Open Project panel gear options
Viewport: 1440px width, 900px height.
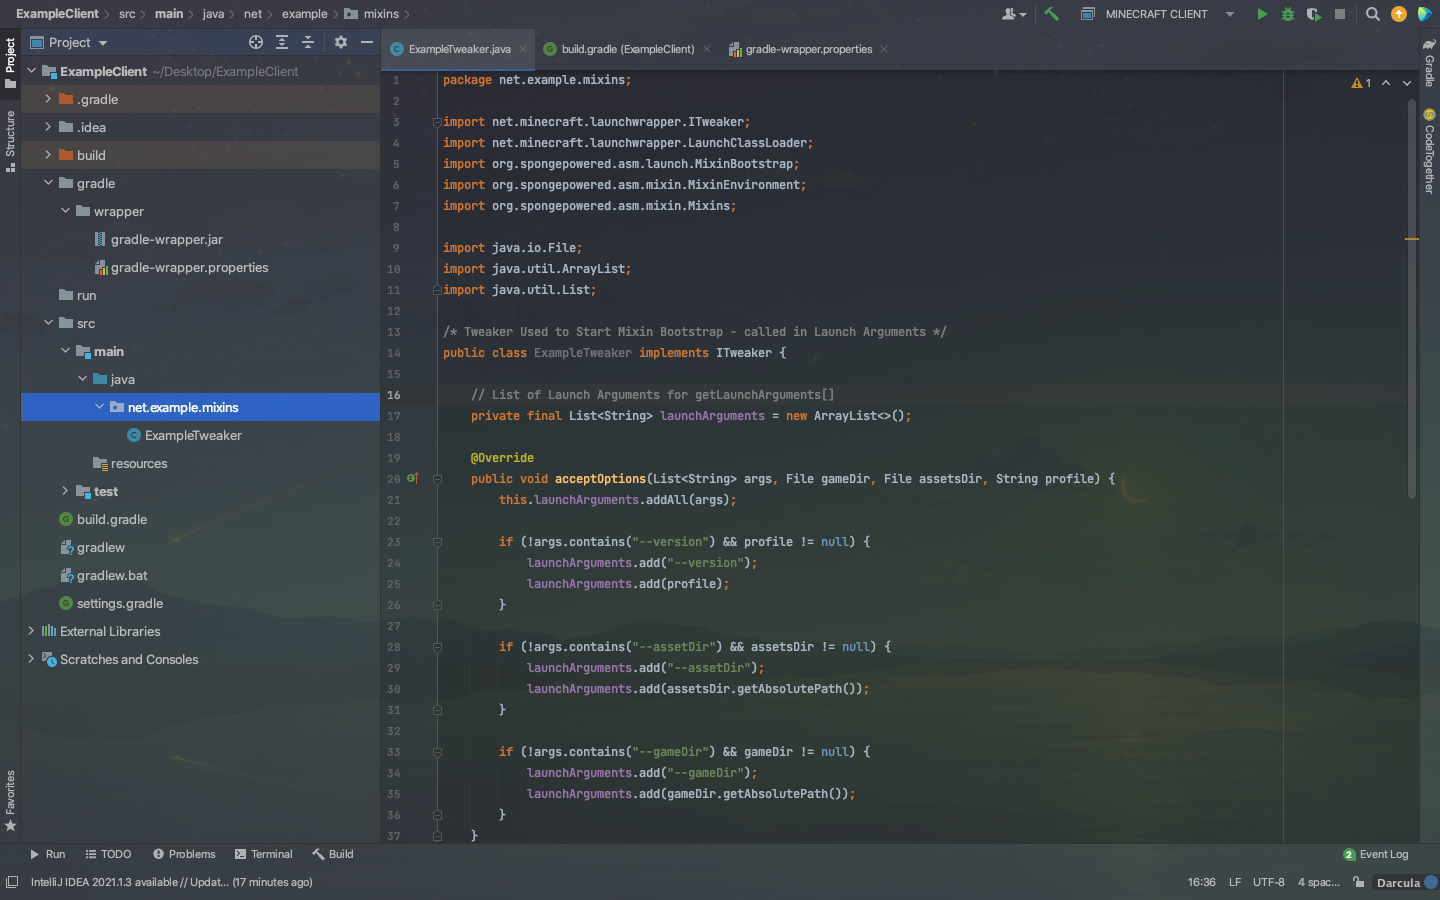point(341,42)
